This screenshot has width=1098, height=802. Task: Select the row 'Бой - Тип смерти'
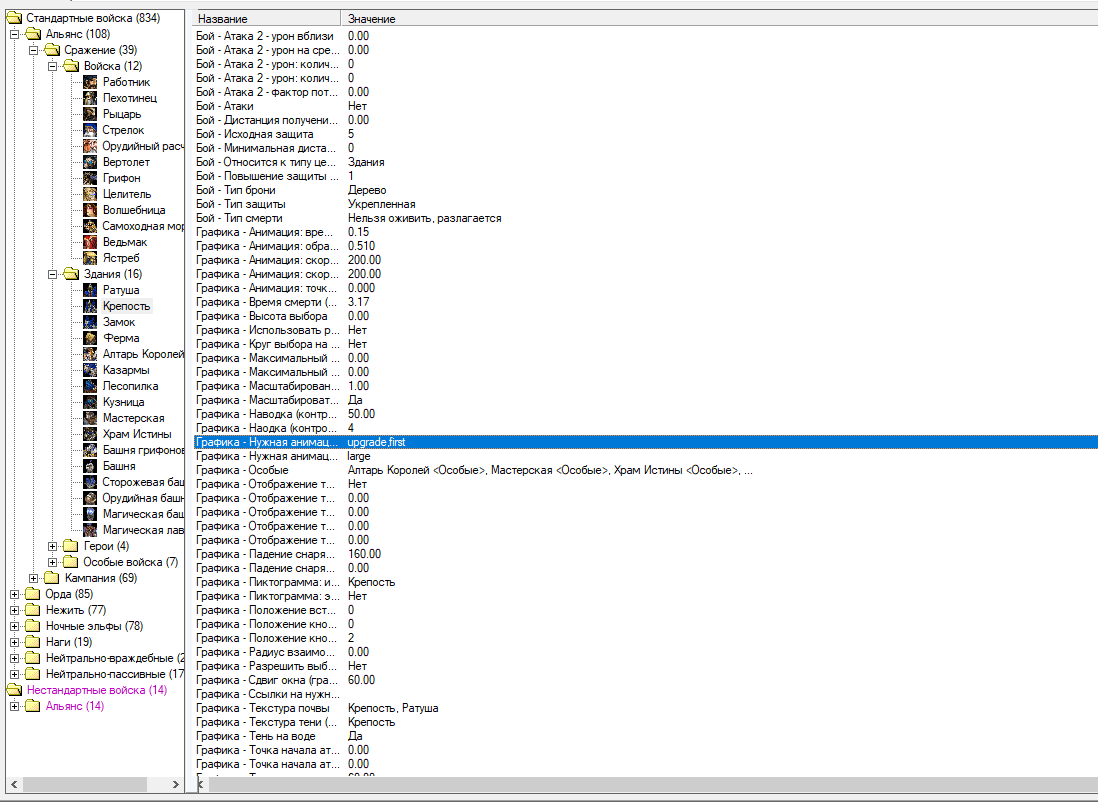pos(646,218)
